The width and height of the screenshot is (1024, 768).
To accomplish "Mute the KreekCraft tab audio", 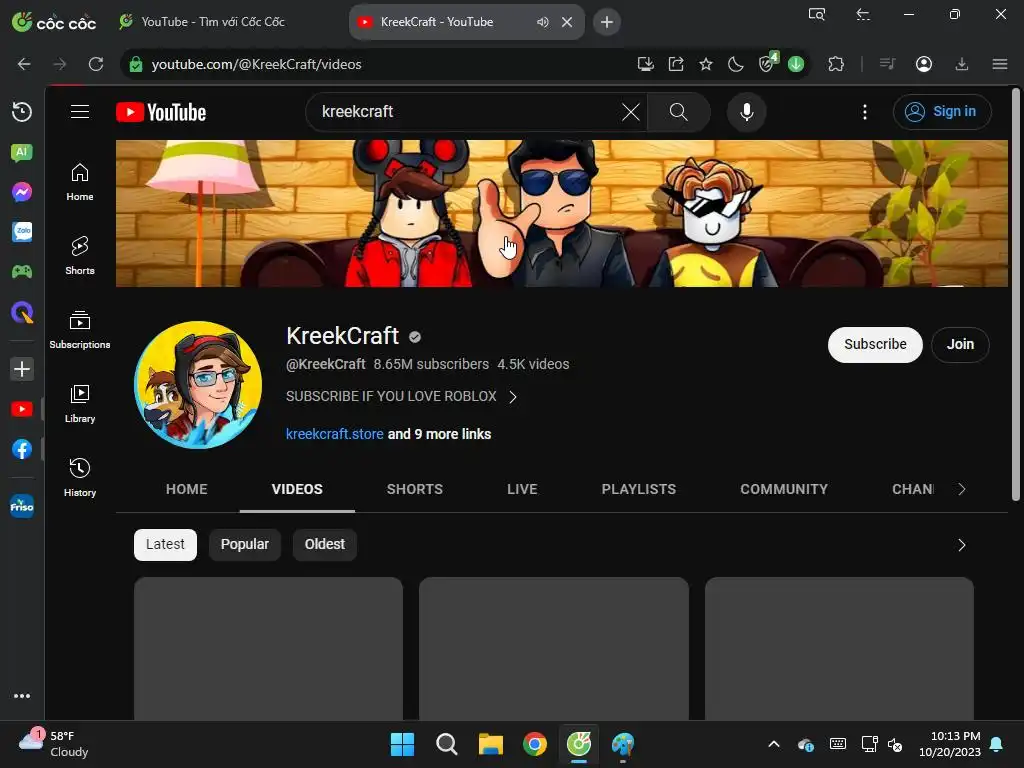I will coord(542,22).
